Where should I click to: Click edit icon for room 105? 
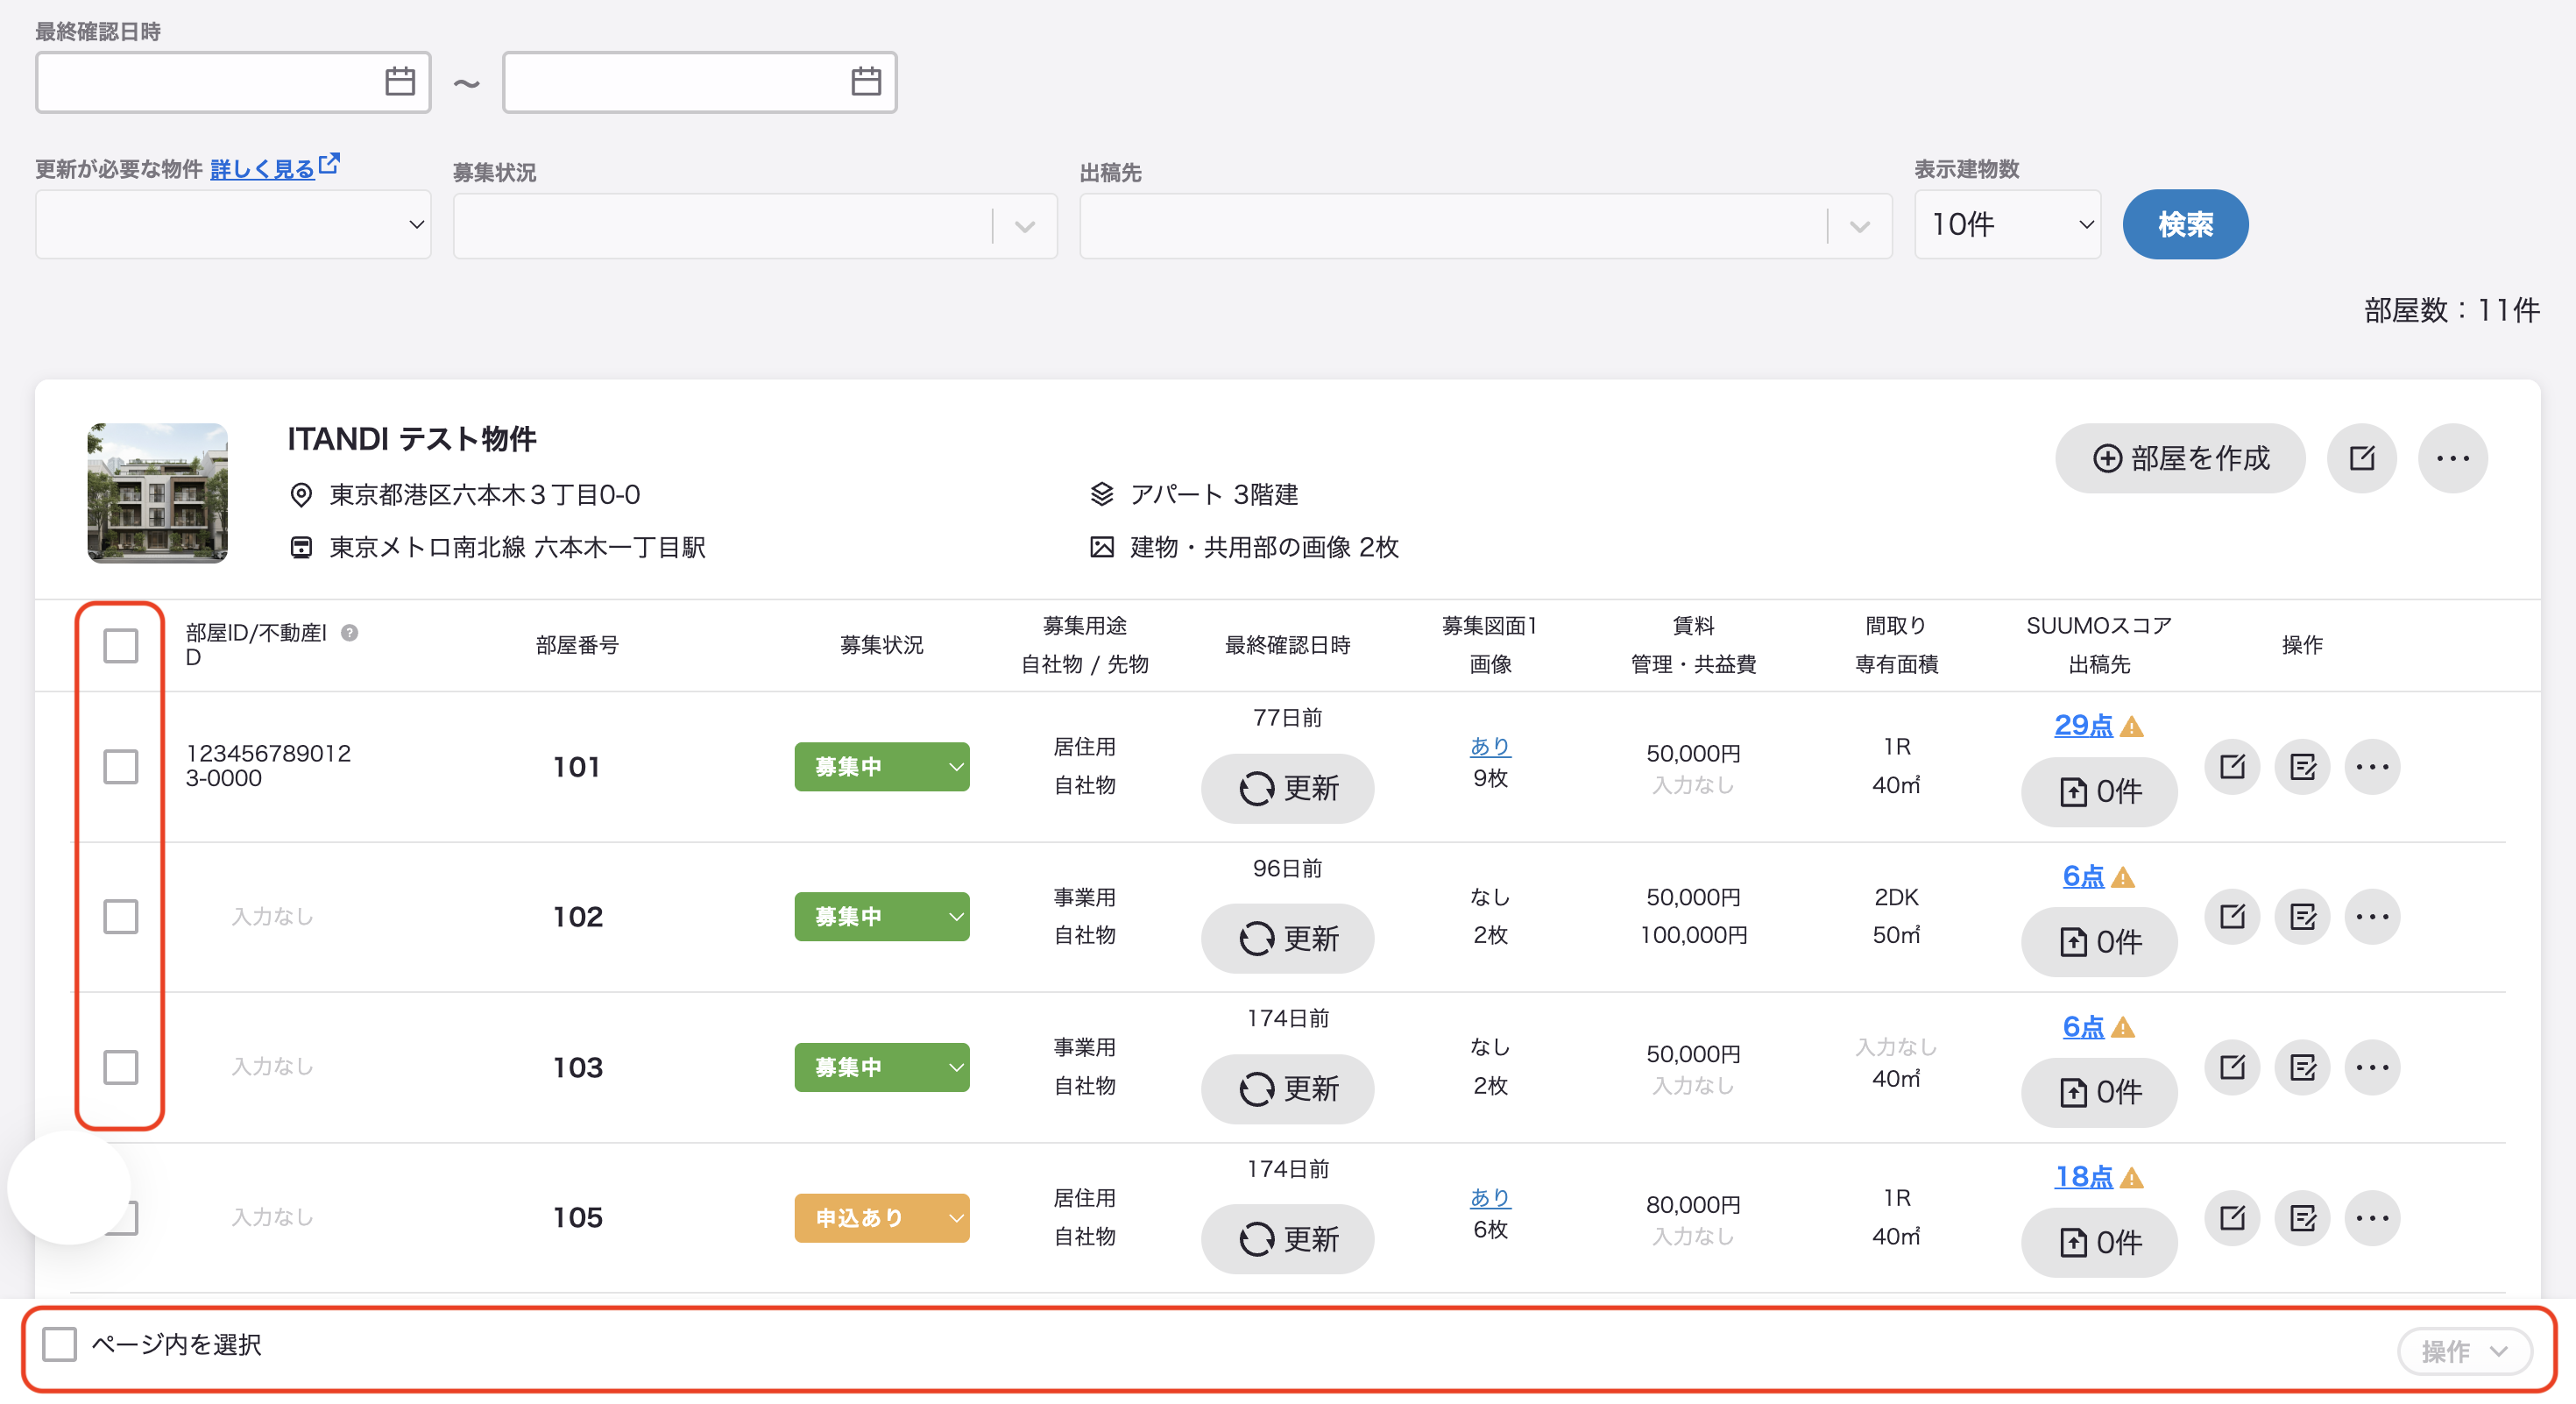(2232, 1218)
